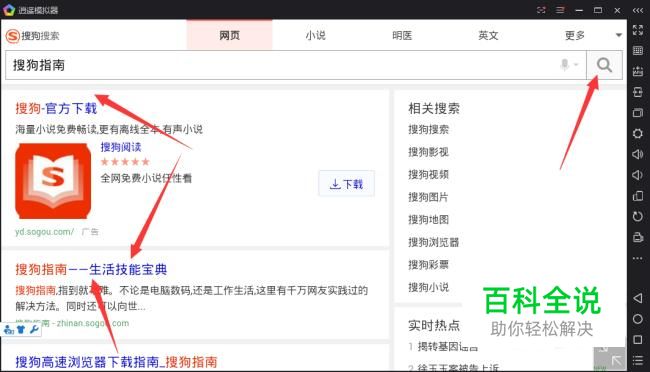
Task: Open 搜狗高速浏览器下载指南 result
Action: [116, 362]
